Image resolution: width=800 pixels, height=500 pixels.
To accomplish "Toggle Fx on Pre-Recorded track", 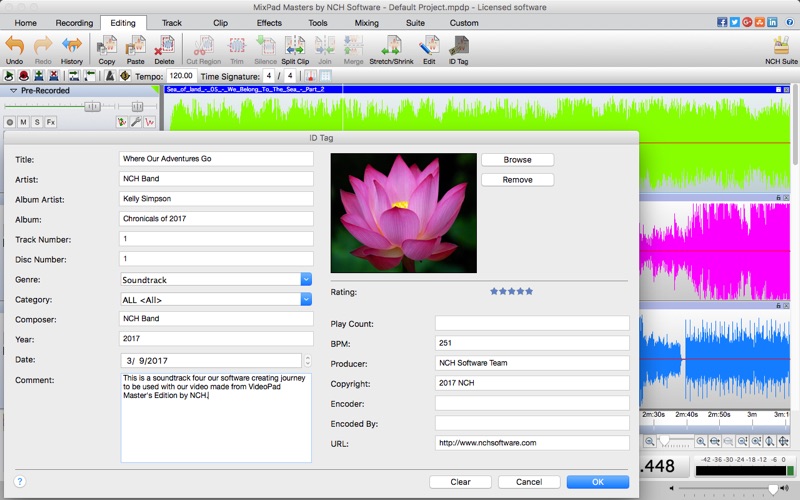I will (x=50, y=122).
